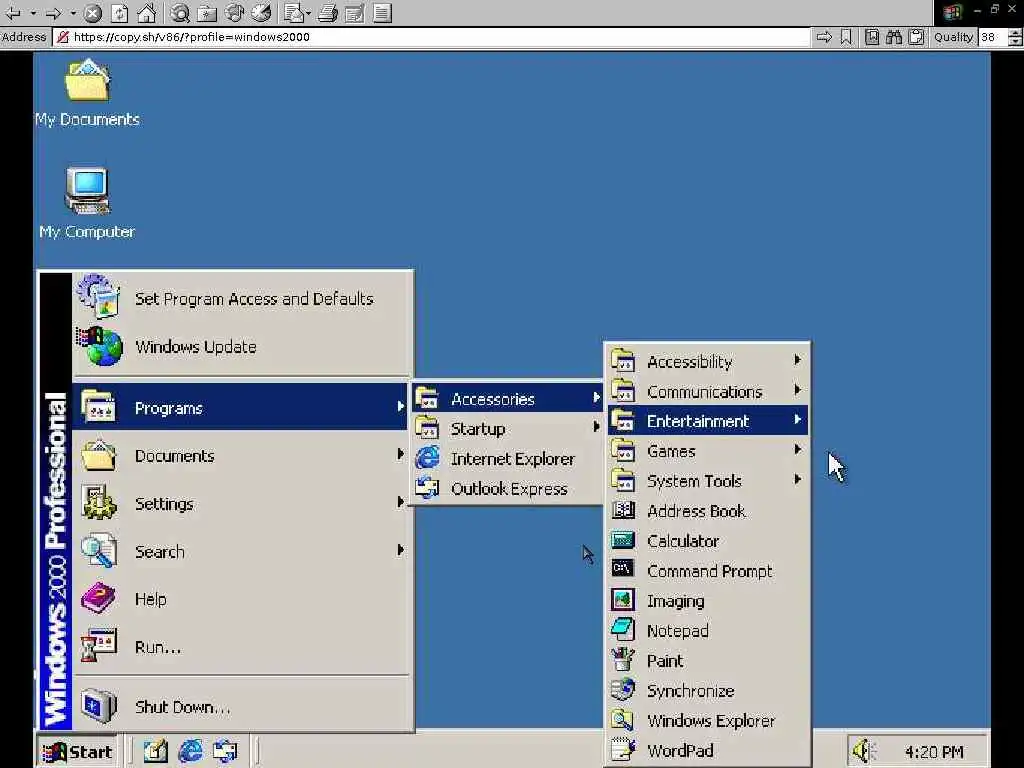
Task: Open the Back button history dropdown
Action: tap(33, 13)
